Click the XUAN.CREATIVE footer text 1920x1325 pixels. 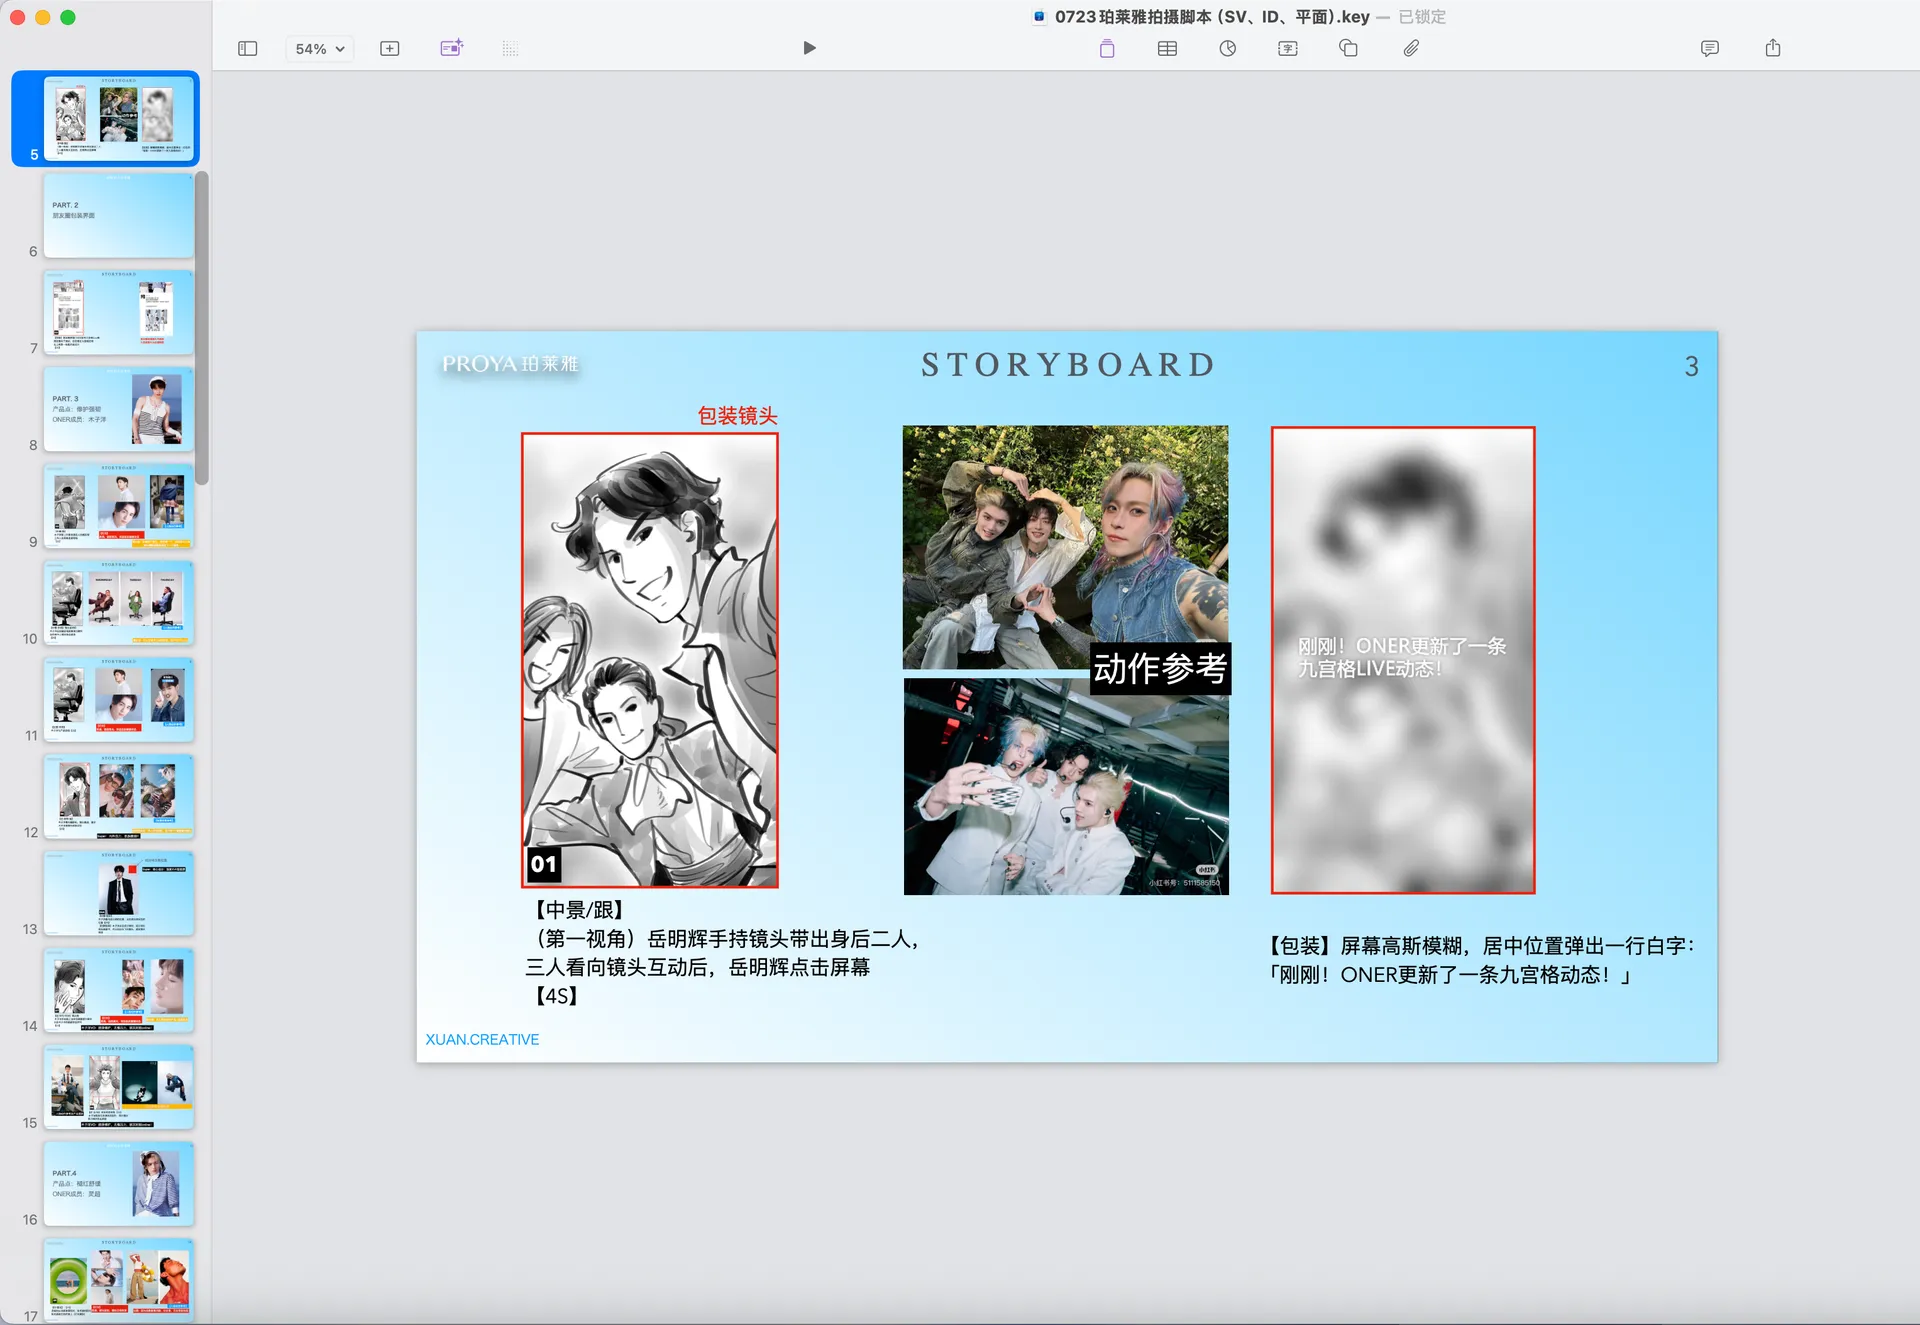coord(482,1040)
